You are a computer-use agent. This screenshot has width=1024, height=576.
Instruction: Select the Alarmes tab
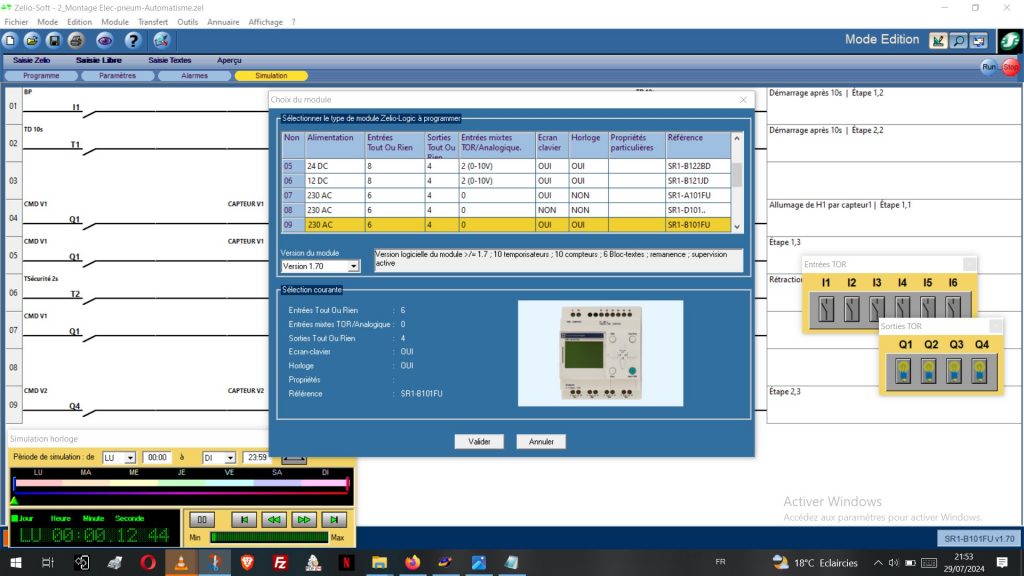coord(195,76)
